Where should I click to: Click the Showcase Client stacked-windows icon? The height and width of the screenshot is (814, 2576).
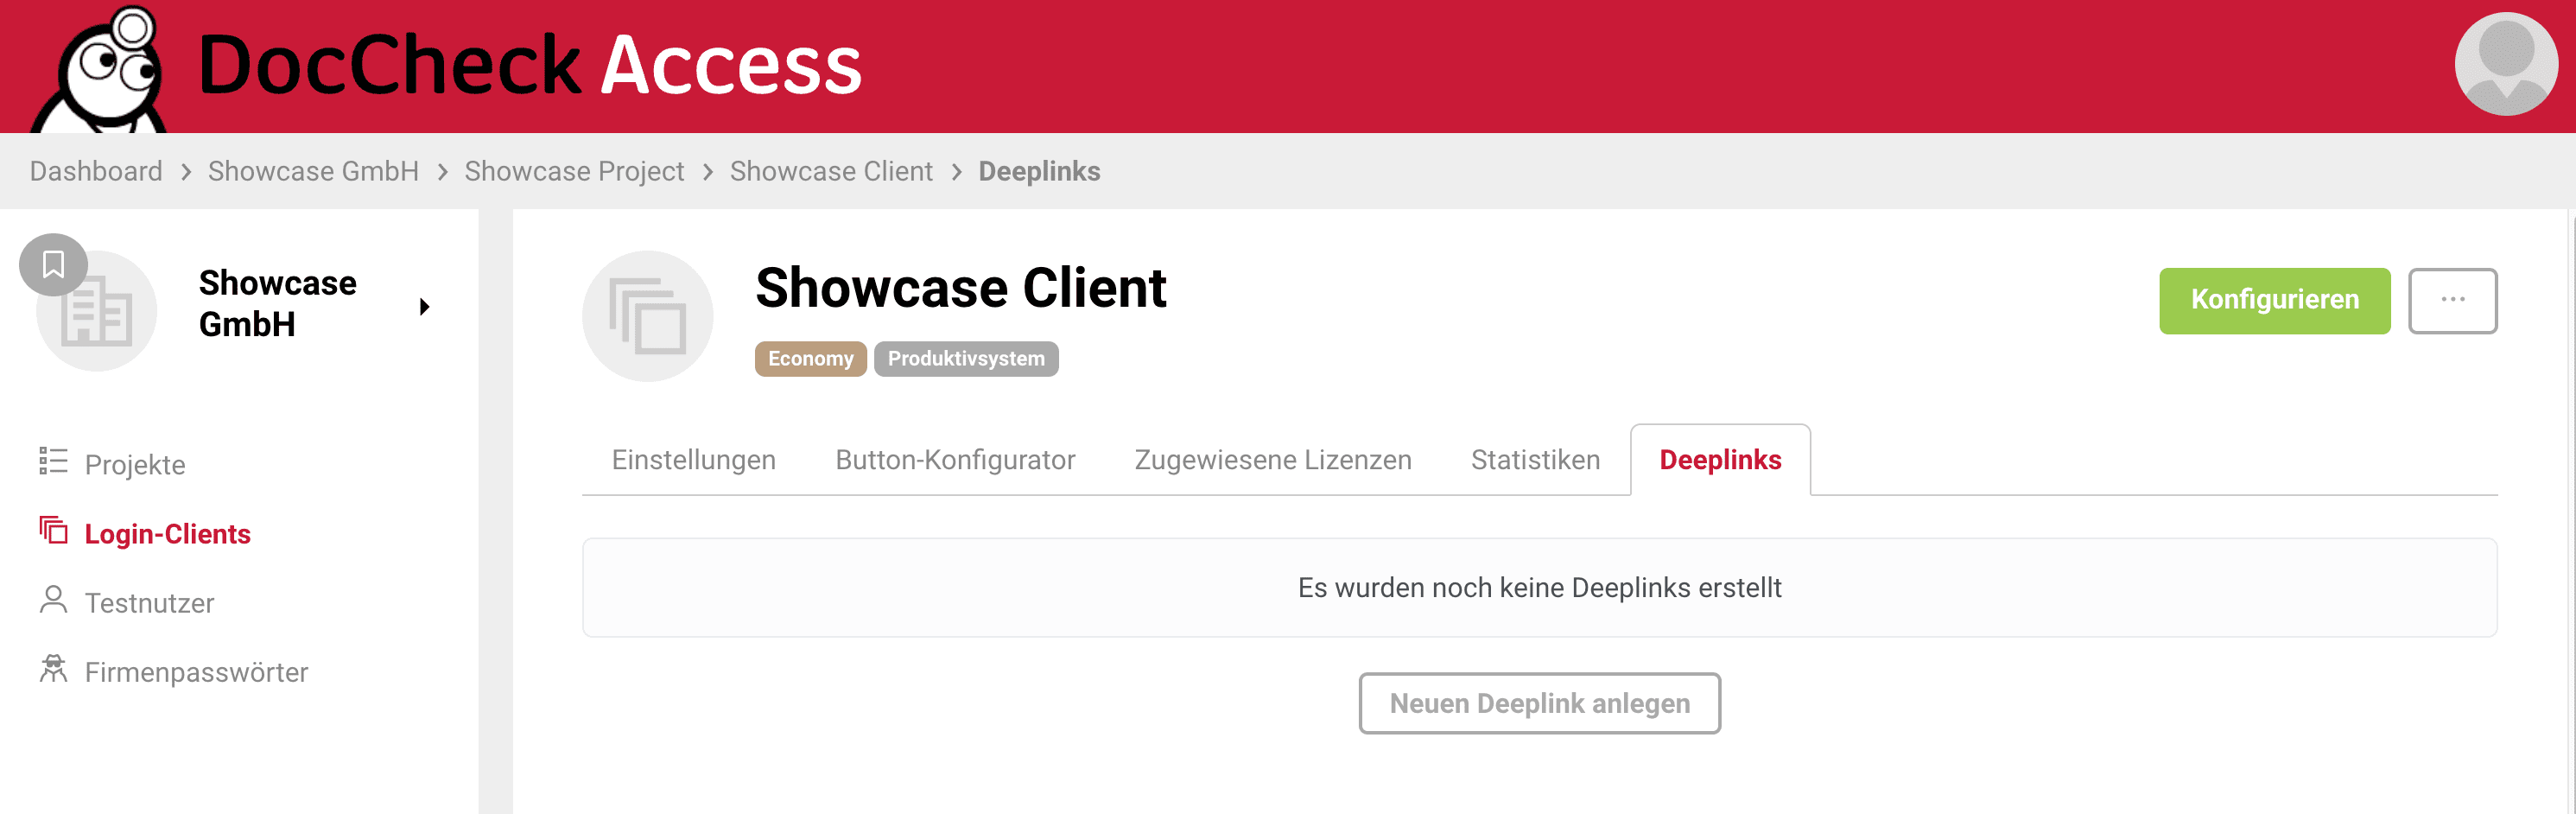tap(648, 316)
